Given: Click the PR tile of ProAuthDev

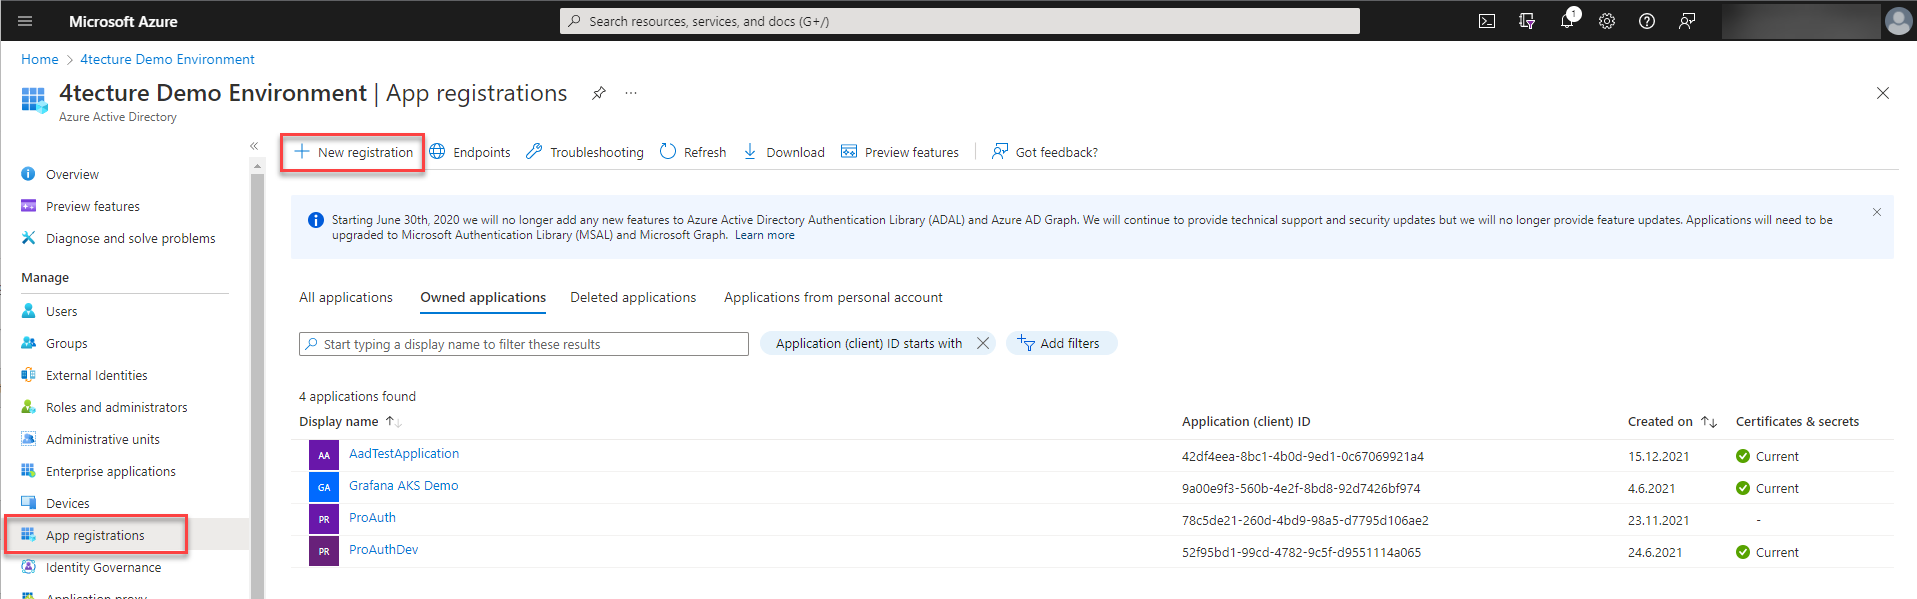Looking at the screenshot, I should 324,551.
